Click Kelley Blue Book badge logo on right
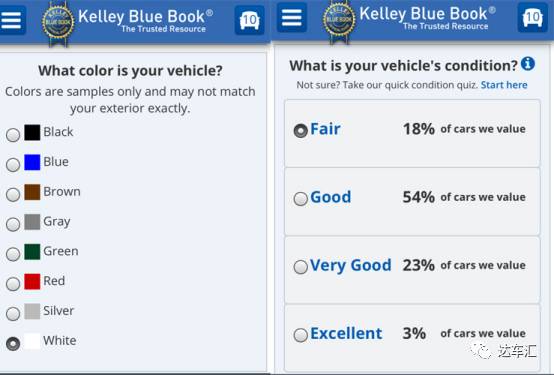 339,21
